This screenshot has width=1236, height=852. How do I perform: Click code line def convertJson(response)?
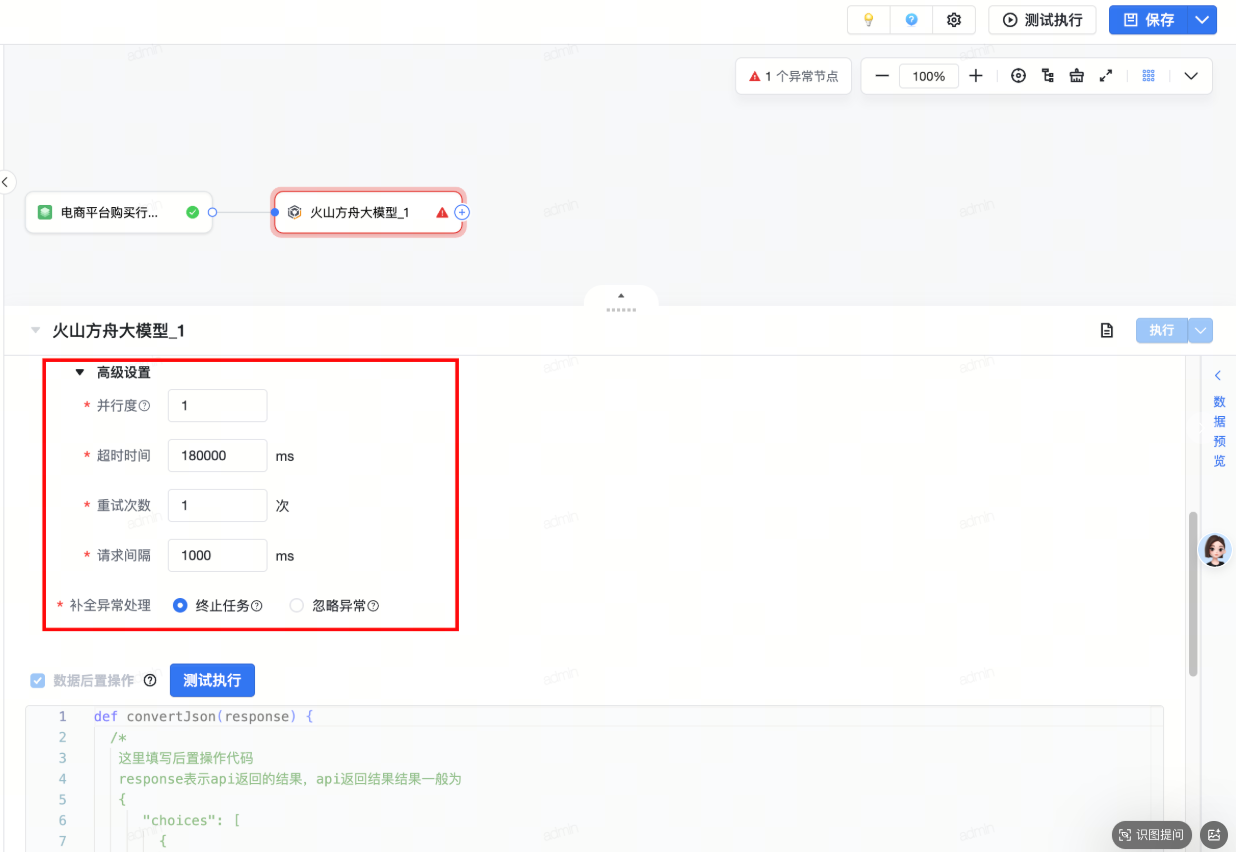click(x=204, y=716)
